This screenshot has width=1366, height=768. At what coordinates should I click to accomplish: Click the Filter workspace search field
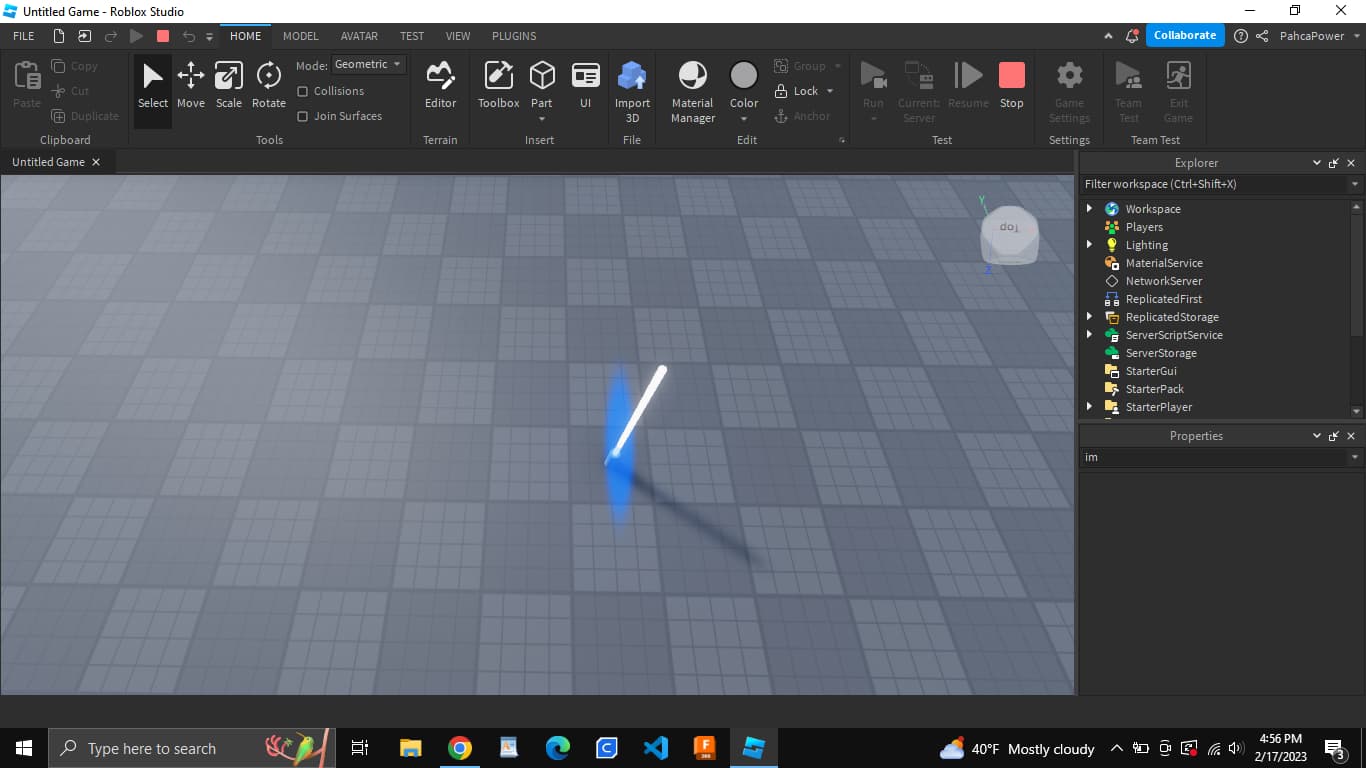coord(1215,184)
